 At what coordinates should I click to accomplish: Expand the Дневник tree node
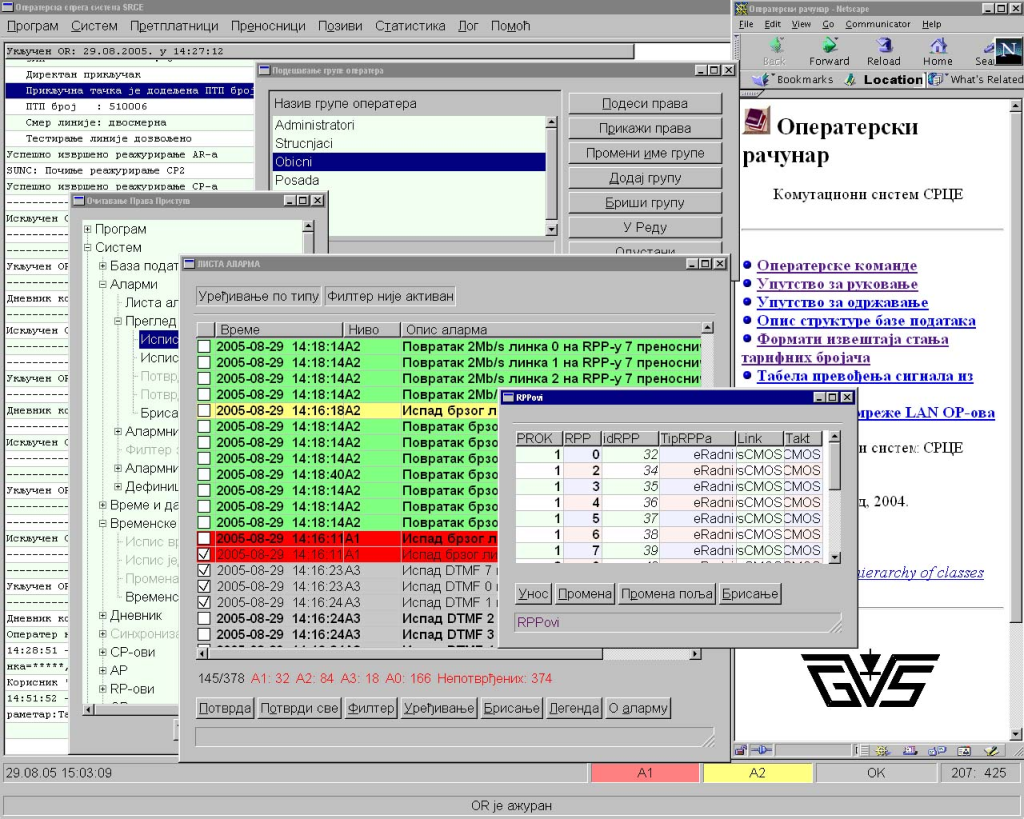(103, 616)
